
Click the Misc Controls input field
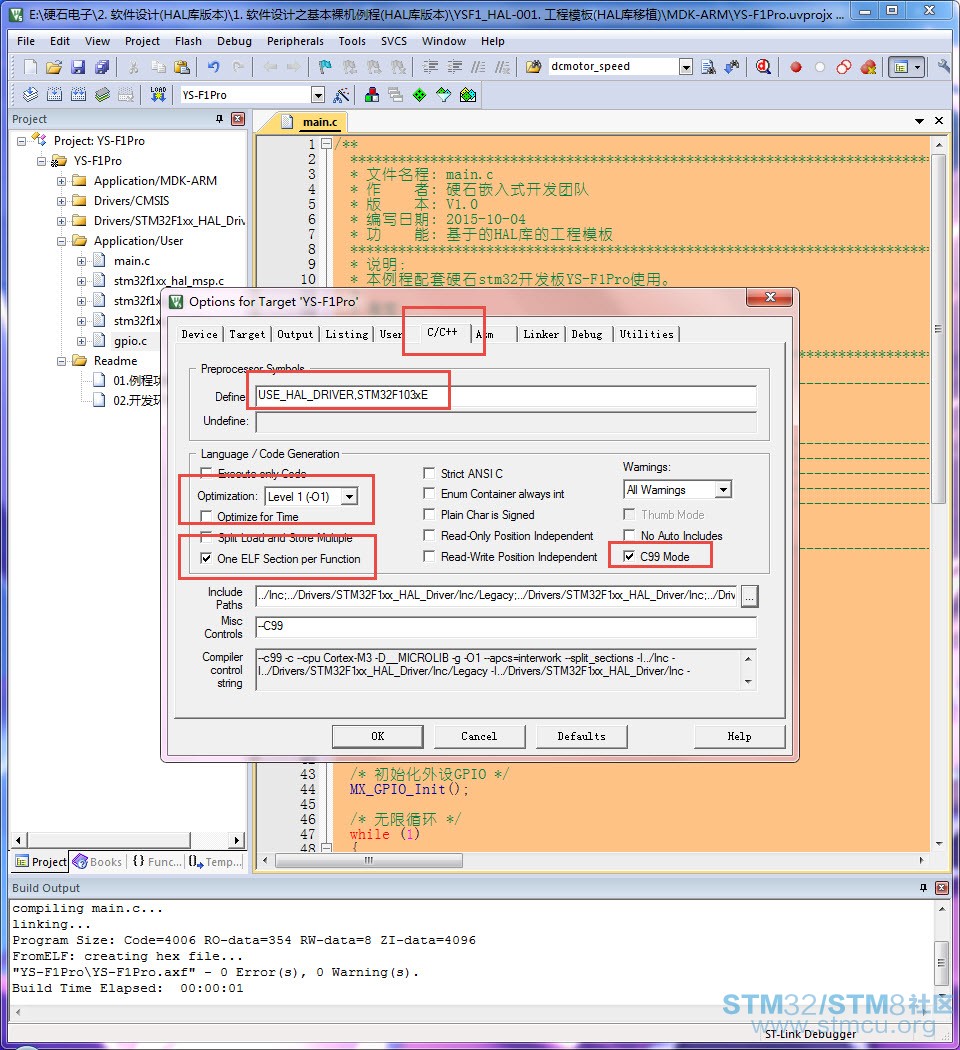506,626
